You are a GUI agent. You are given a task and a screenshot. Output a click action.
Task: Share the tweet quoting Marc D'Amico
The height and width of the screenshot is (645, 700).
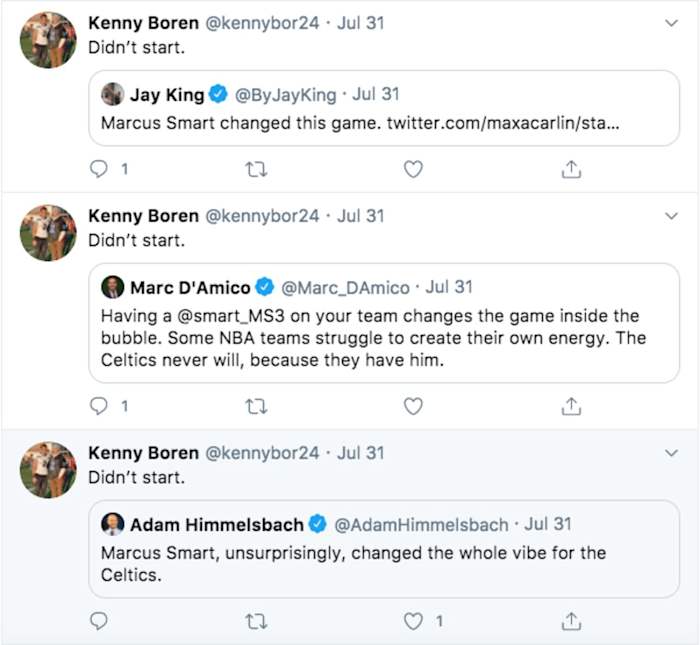coord(571,406)
